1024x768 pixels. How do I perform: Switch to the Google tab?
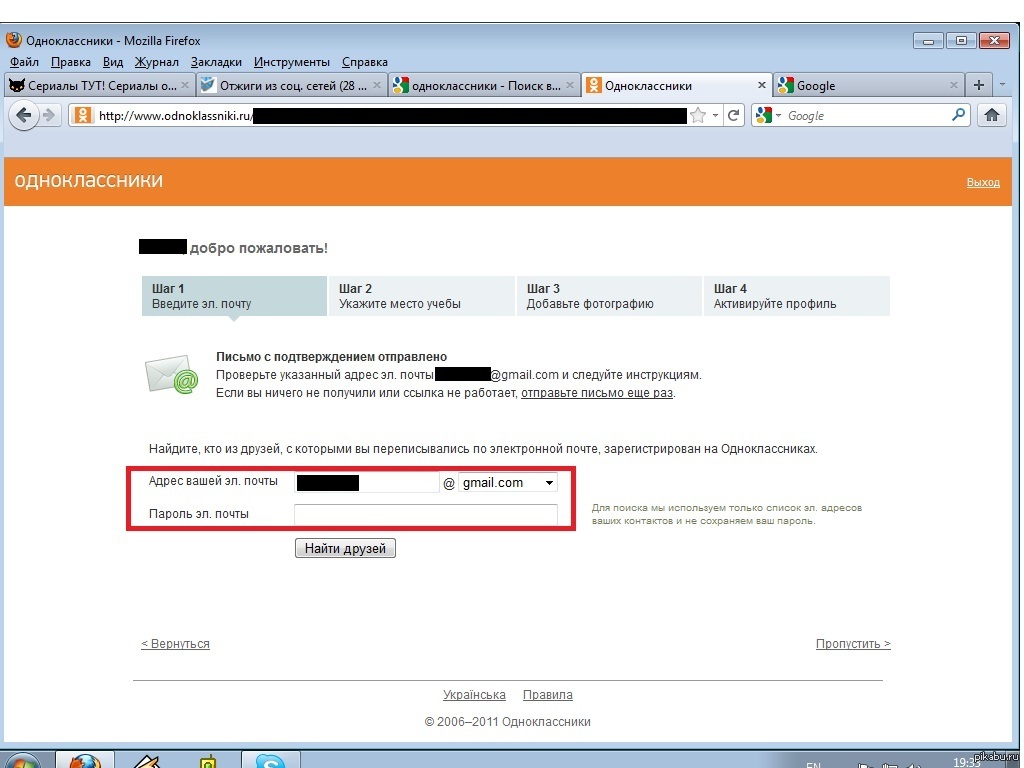tap(869, 86)
